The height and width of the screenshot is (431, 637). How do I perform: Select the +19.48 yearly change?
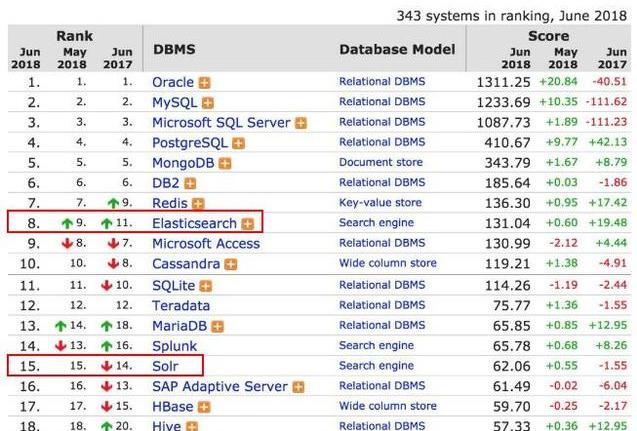click(x=608, y=223)
